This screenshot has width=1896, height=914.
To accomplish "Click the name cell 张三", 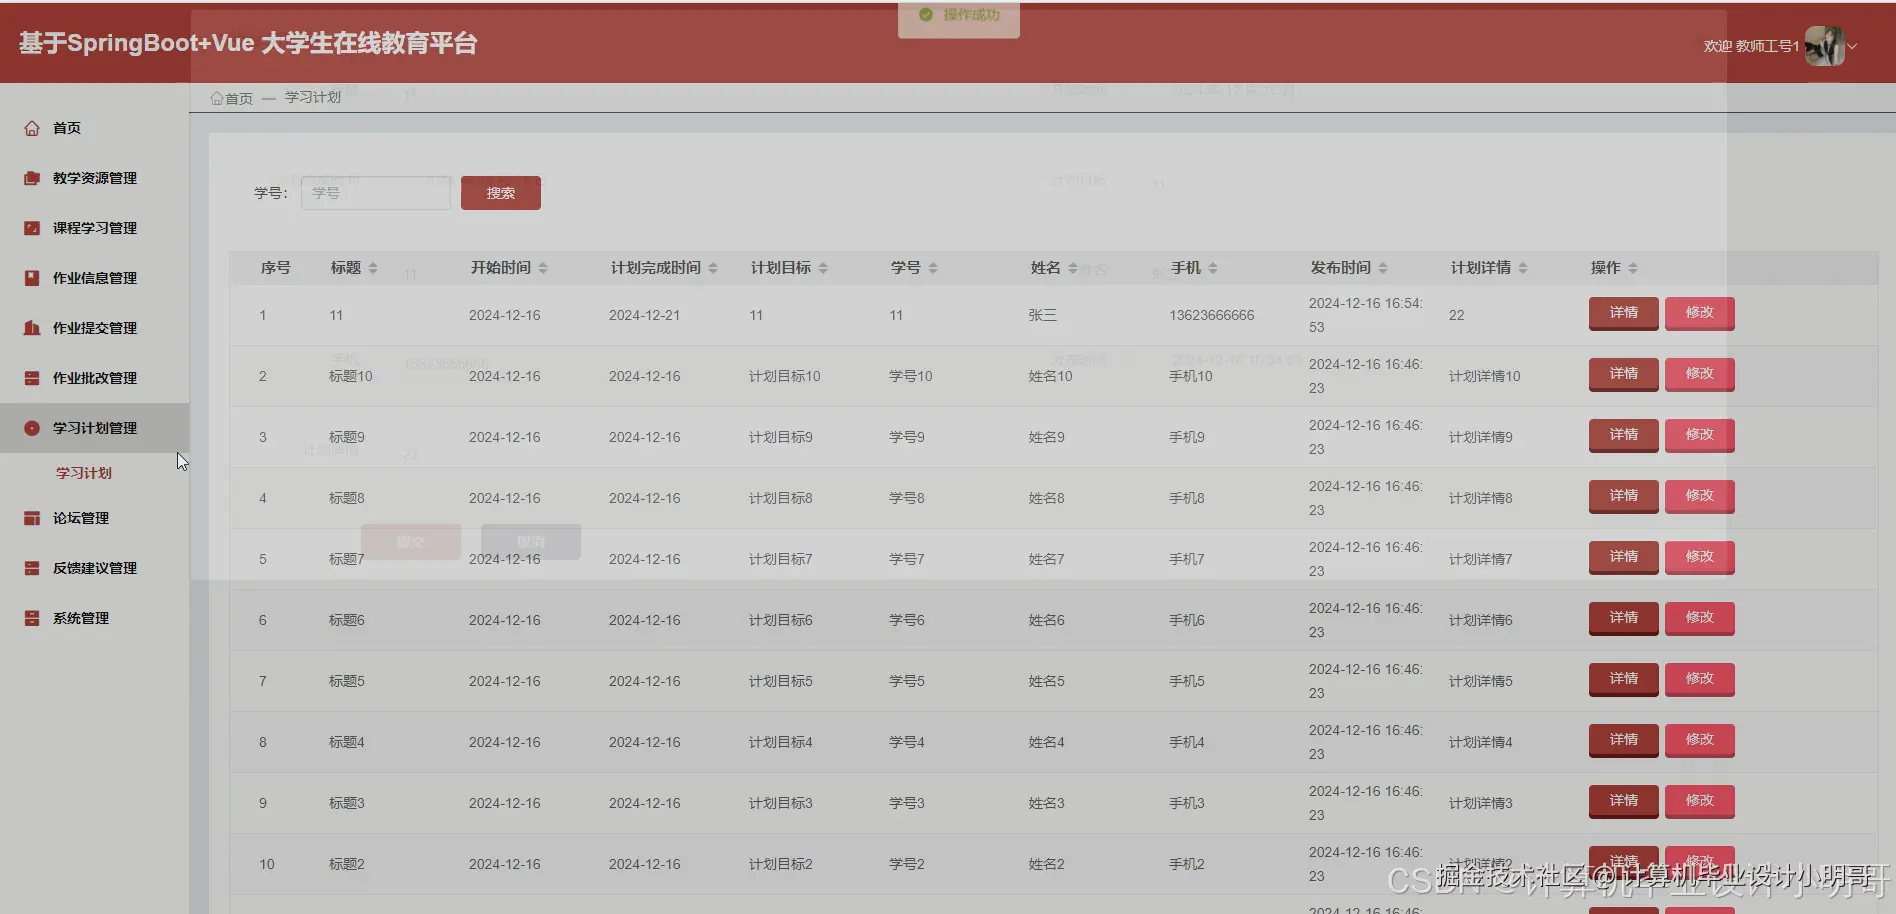I will click(1043, 315).
